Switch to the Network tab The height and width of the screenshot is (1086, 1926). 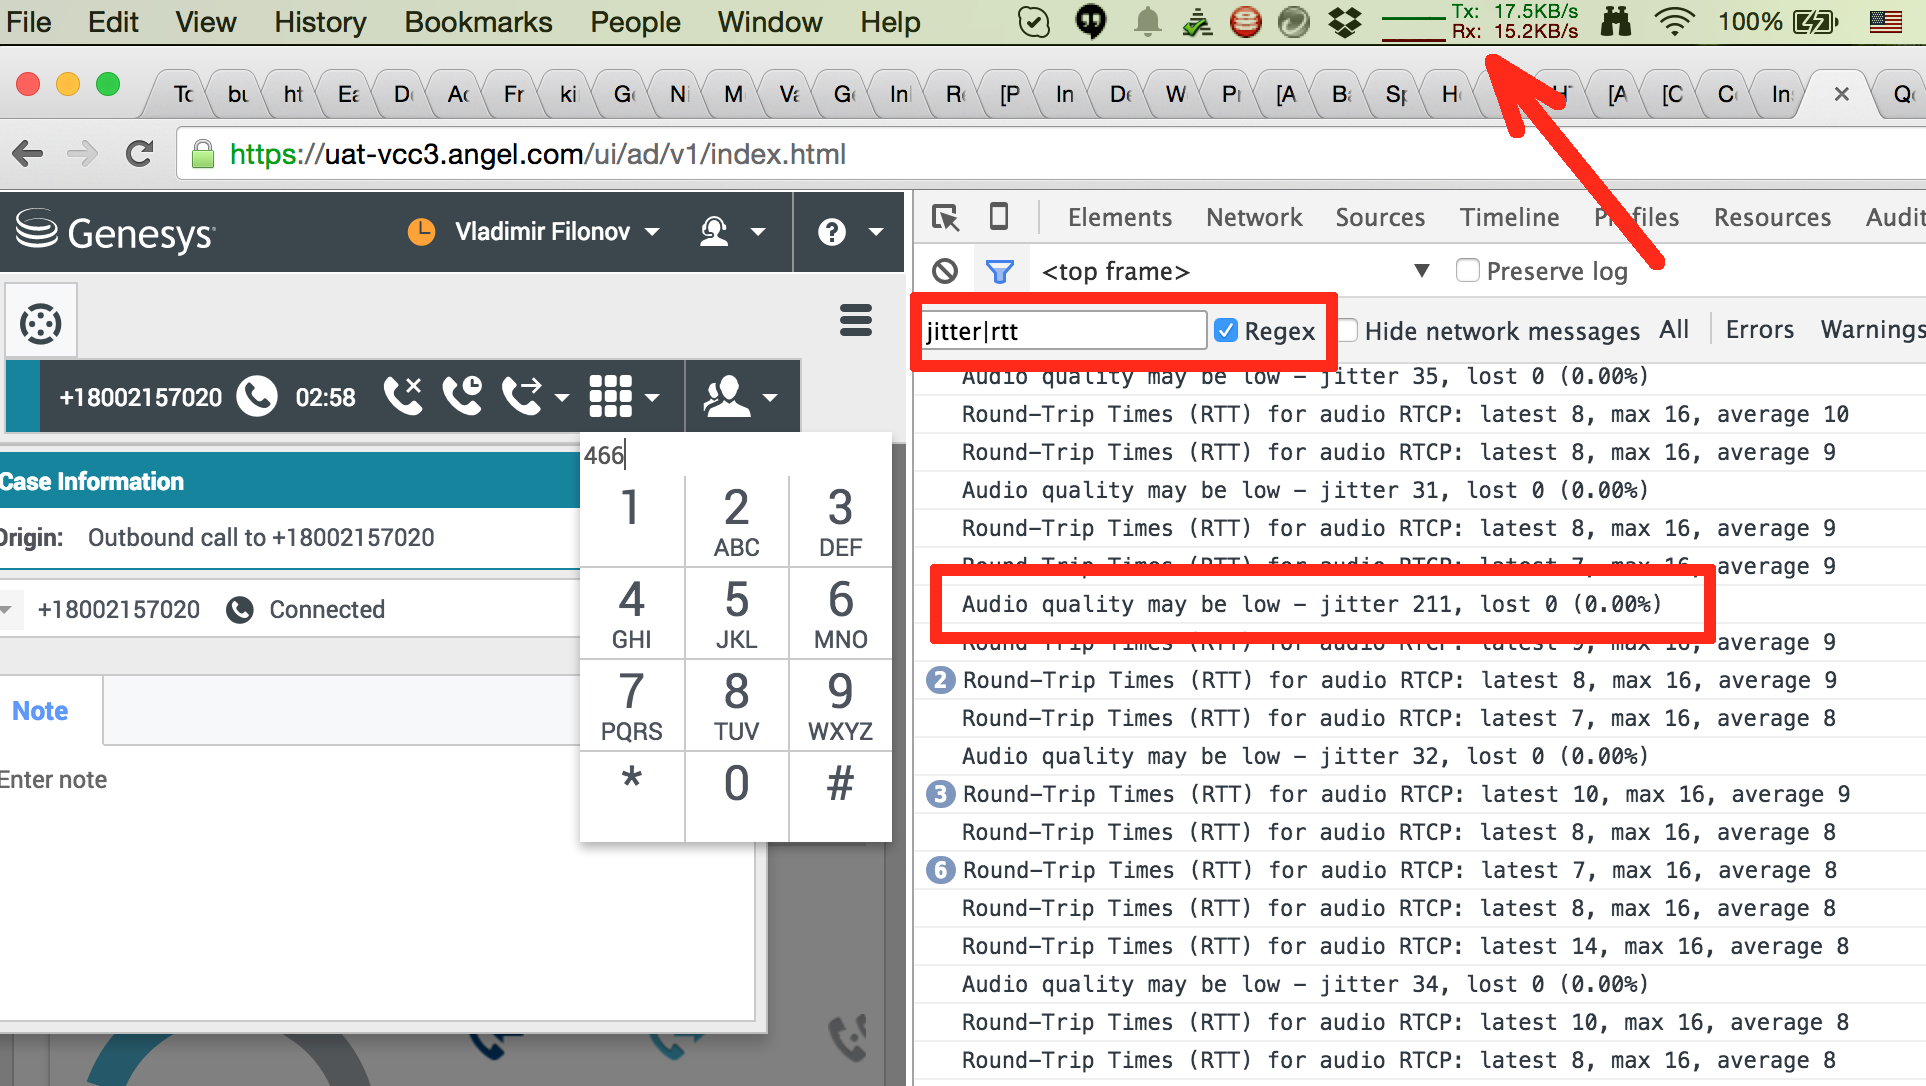pos(1253,217)
